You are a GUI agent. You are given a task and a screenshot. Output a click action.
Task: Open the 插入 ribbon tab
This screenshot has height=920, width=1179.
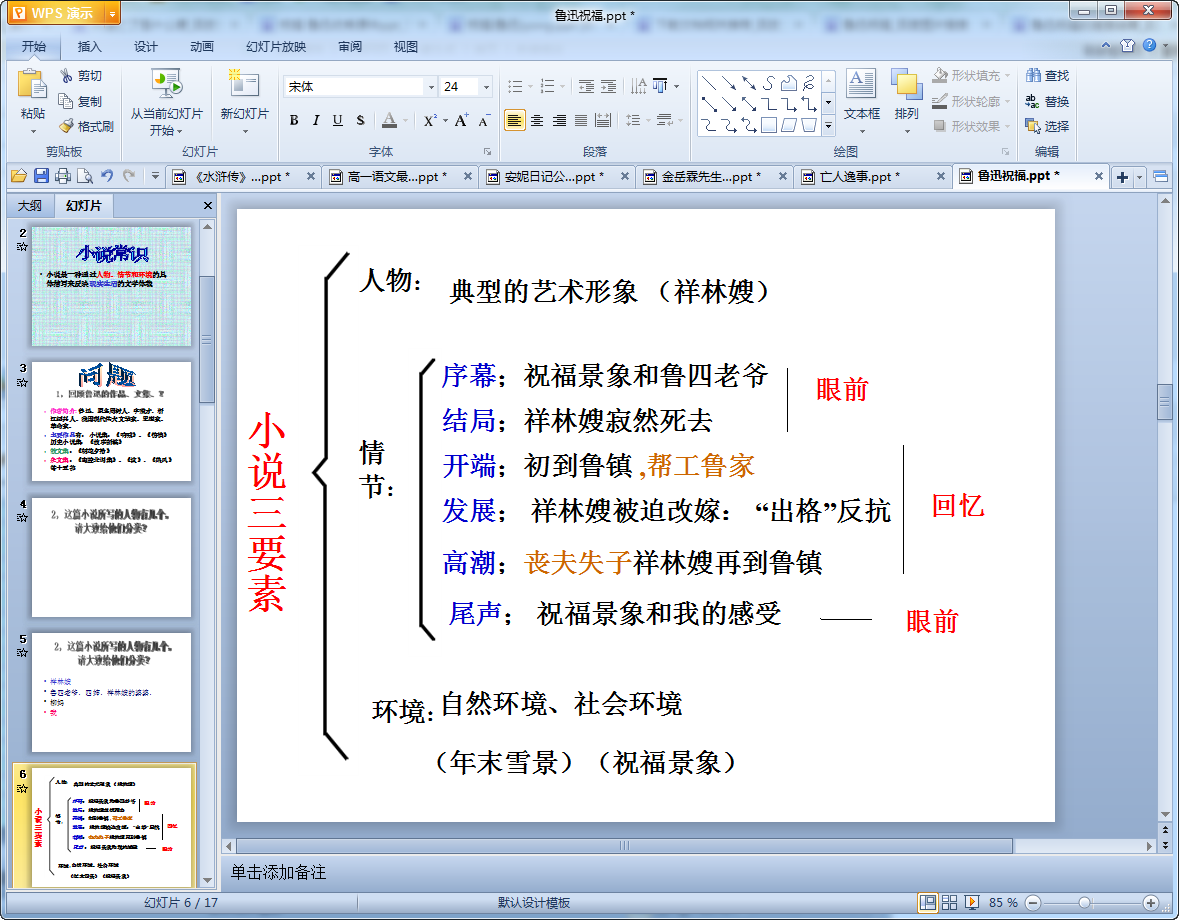click(x=89, y=47)
